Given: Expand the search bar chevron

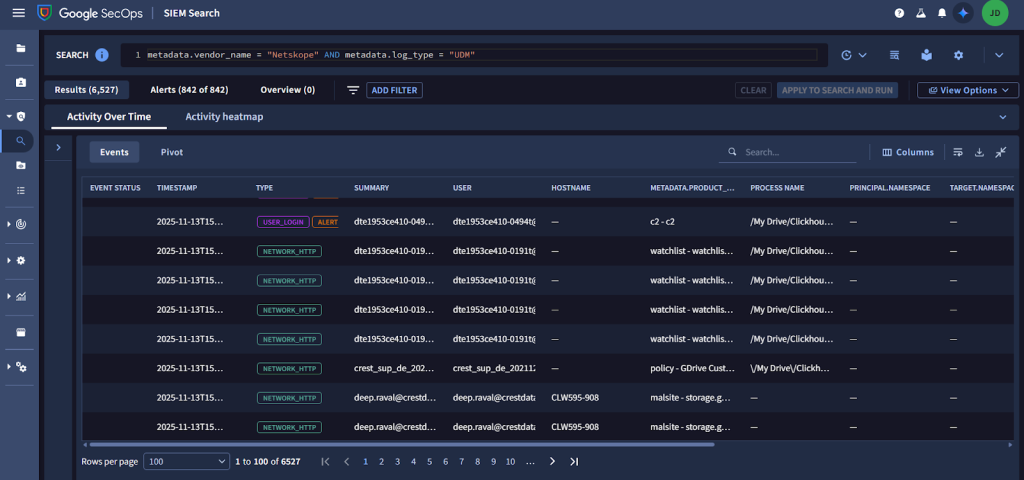Looking at the screenshot, I should point(999,56).
